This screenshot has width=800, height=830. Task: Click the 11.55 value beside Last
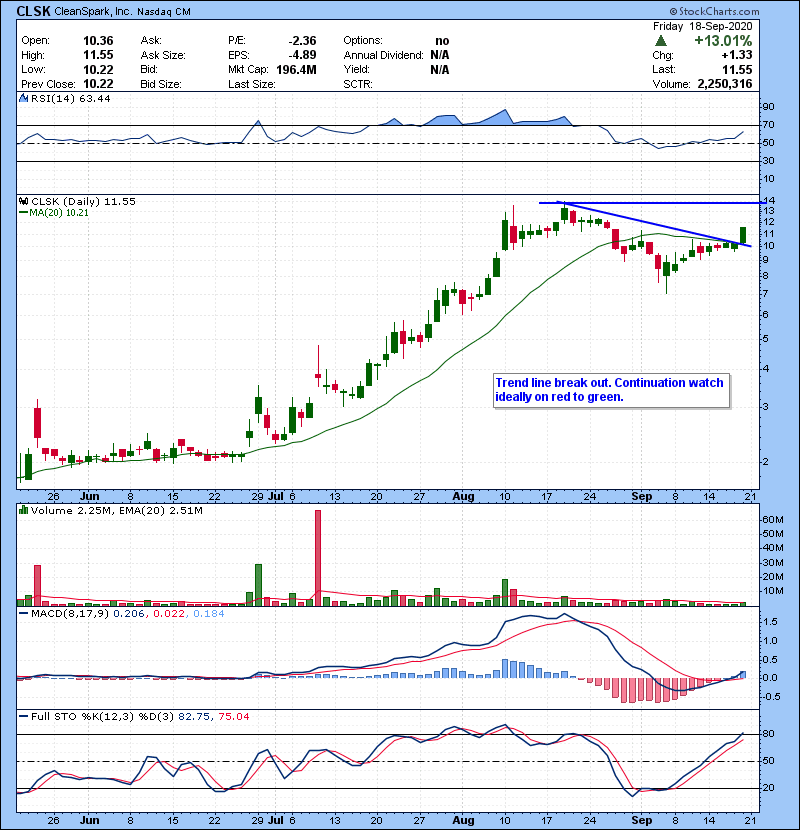[737, 69]
